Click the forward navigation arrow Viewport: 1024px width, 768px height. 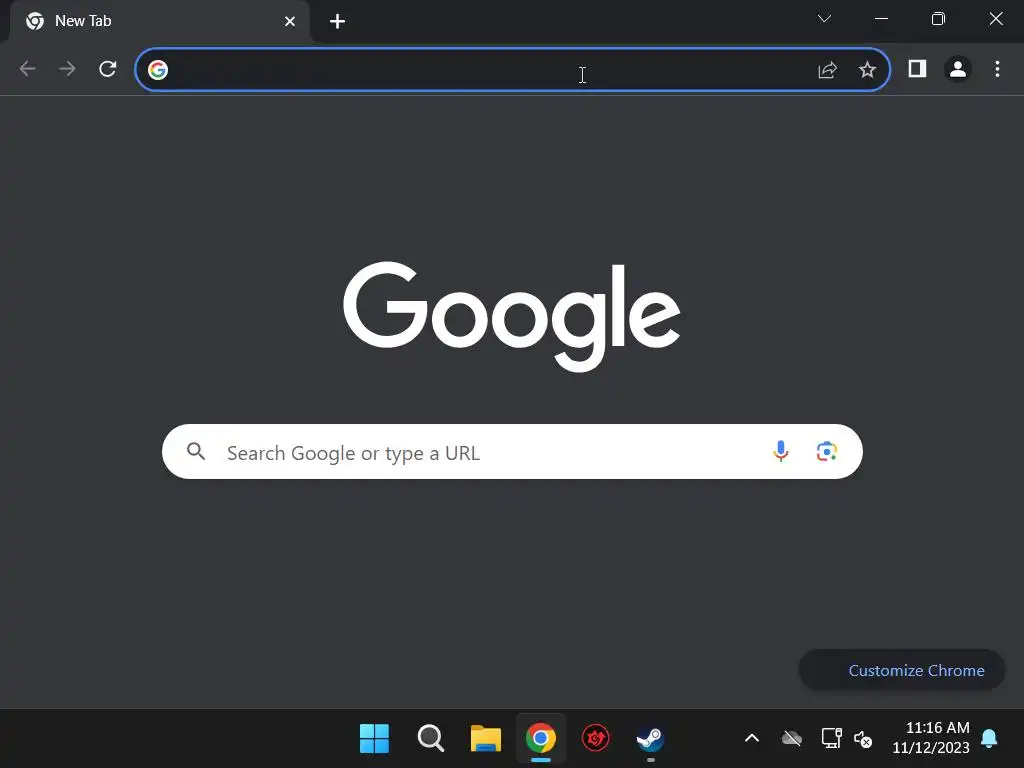click(67, 69)
